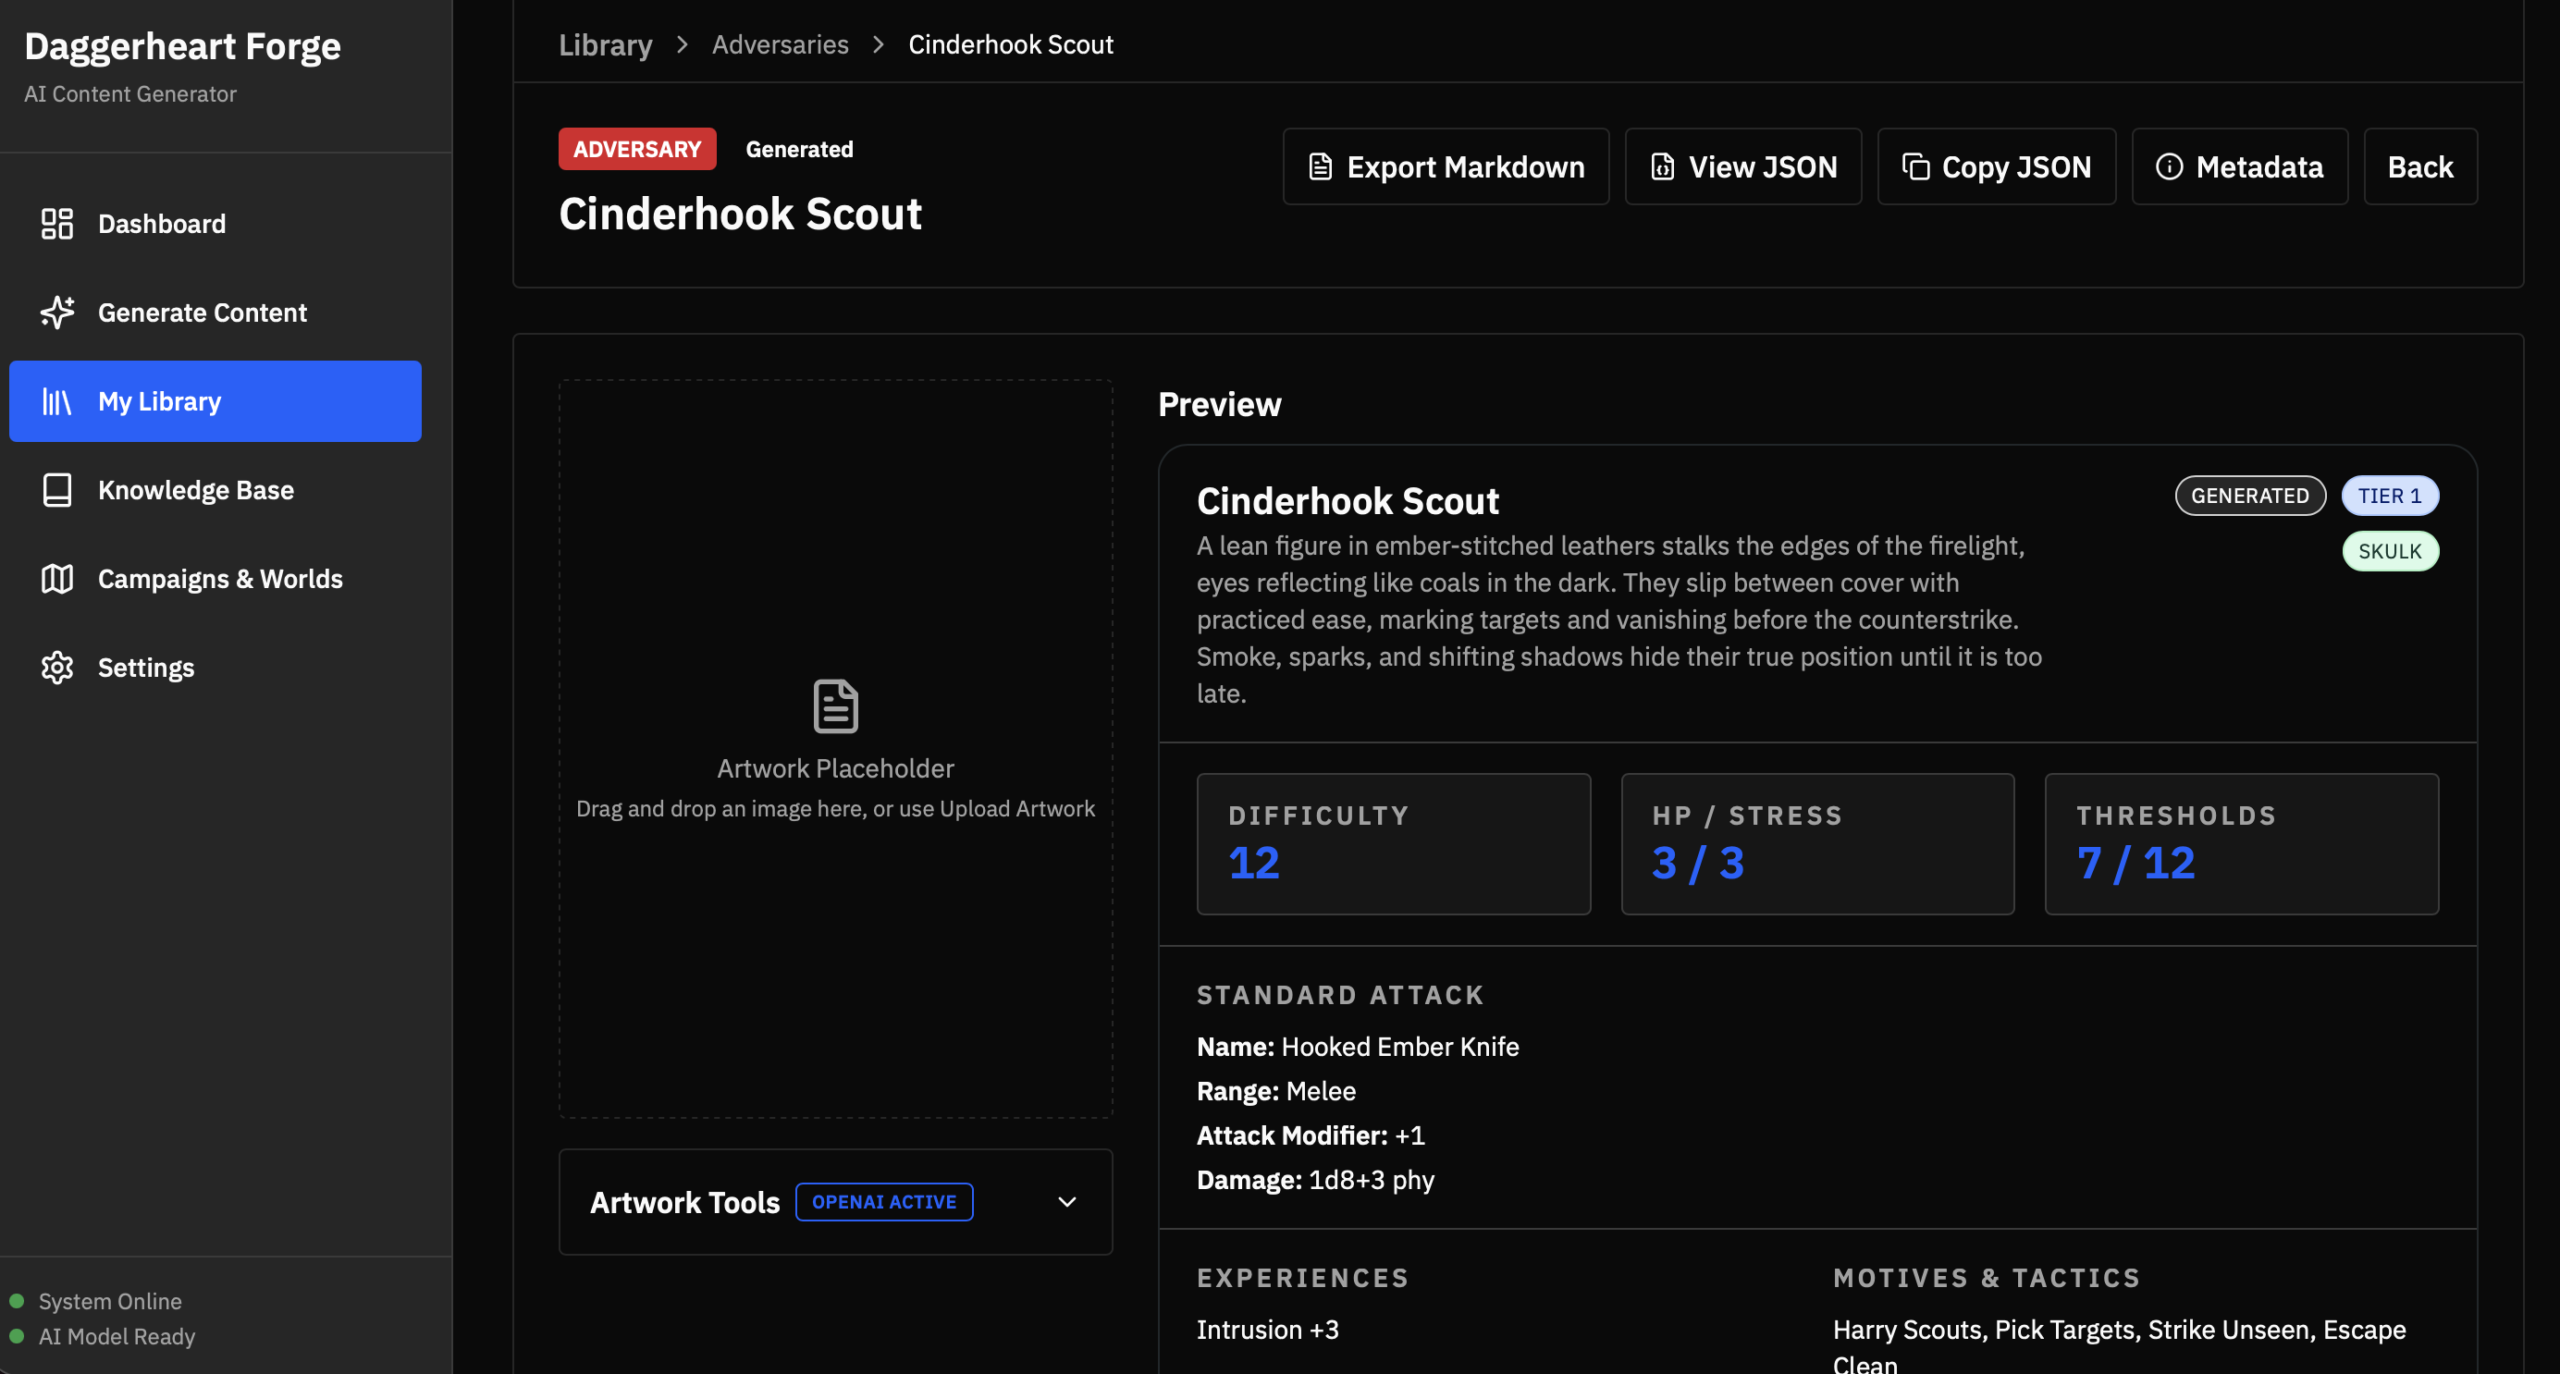Screen dimensions: 2560x1374
Task: Expand the Artwork Tools chevron
Action: [x=1067, y=1202]
